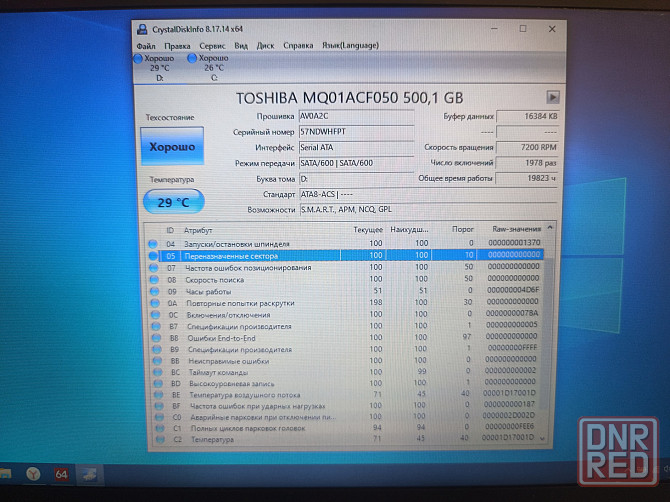Click status circle icon of row 04
670x502 pixels.
coord(153,244)
